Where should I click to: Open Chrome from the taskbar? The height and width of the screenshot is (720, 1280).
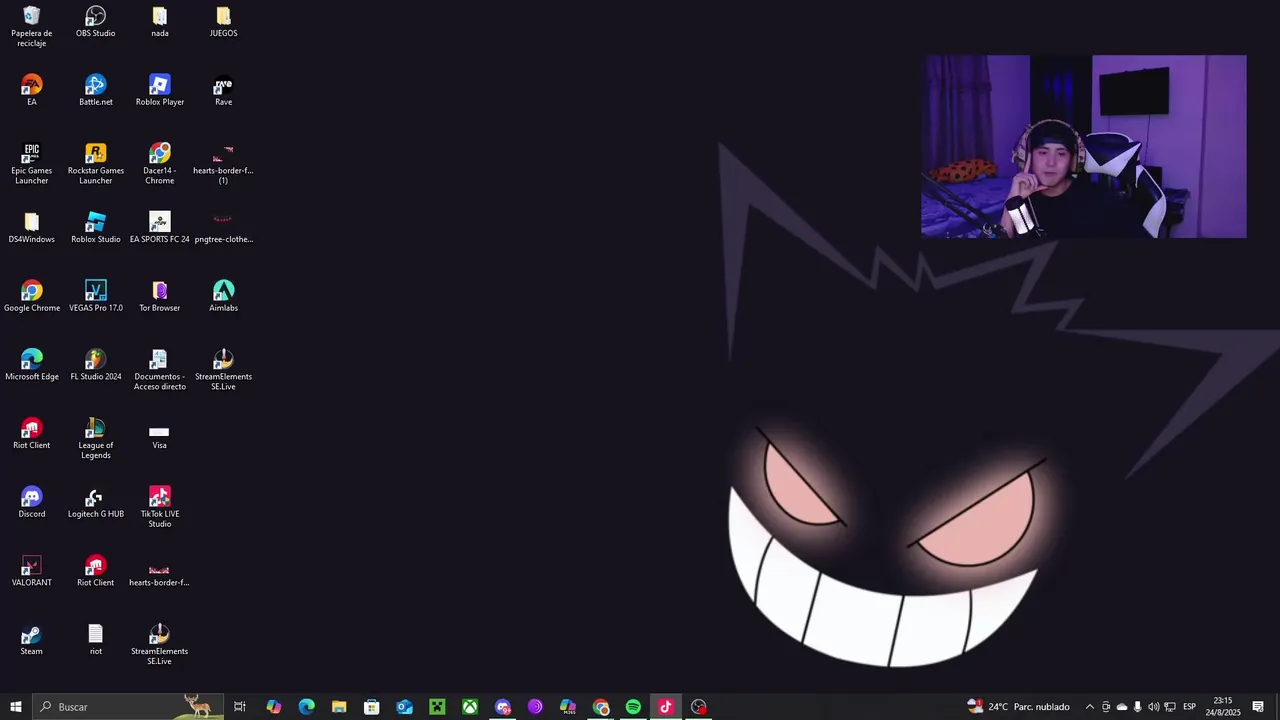600,707
